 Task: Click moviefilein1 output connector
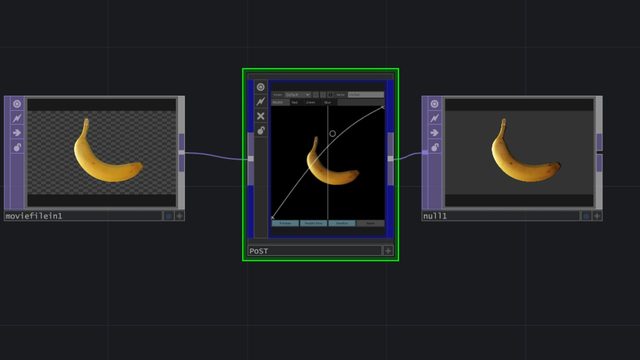182,152
